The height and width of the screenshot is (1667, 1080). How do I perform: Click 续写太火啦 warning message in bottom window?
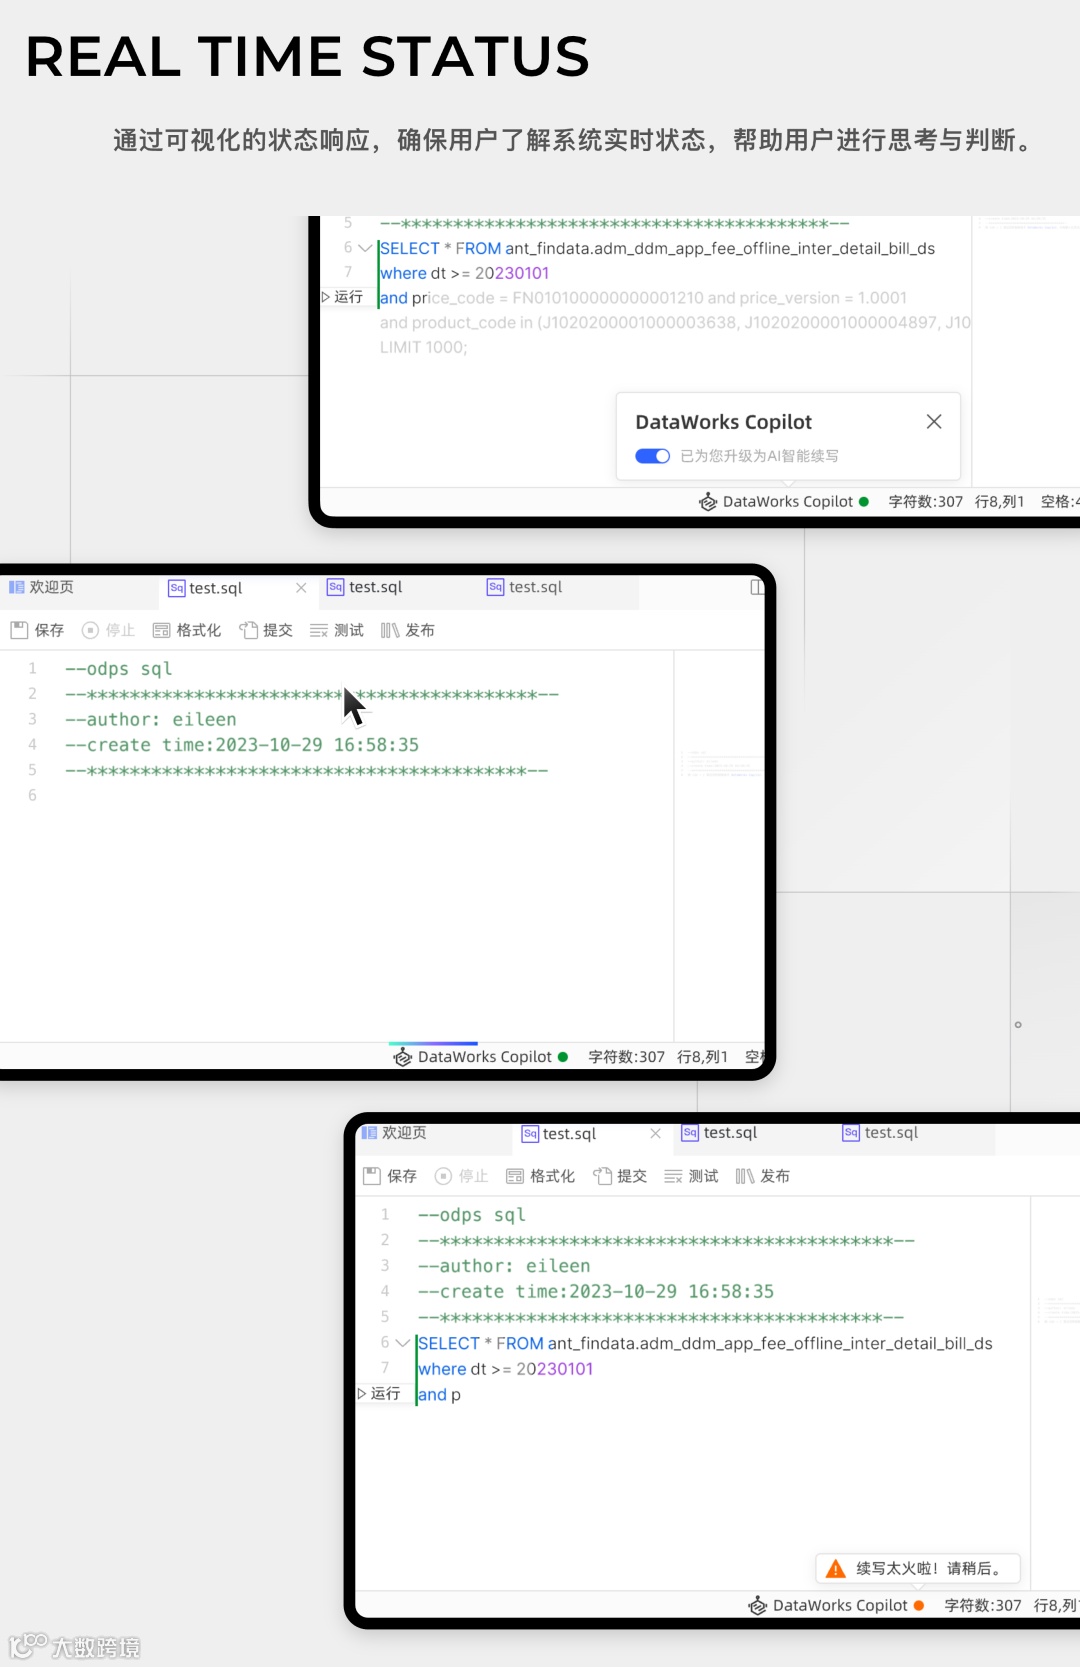point(929,1569)
